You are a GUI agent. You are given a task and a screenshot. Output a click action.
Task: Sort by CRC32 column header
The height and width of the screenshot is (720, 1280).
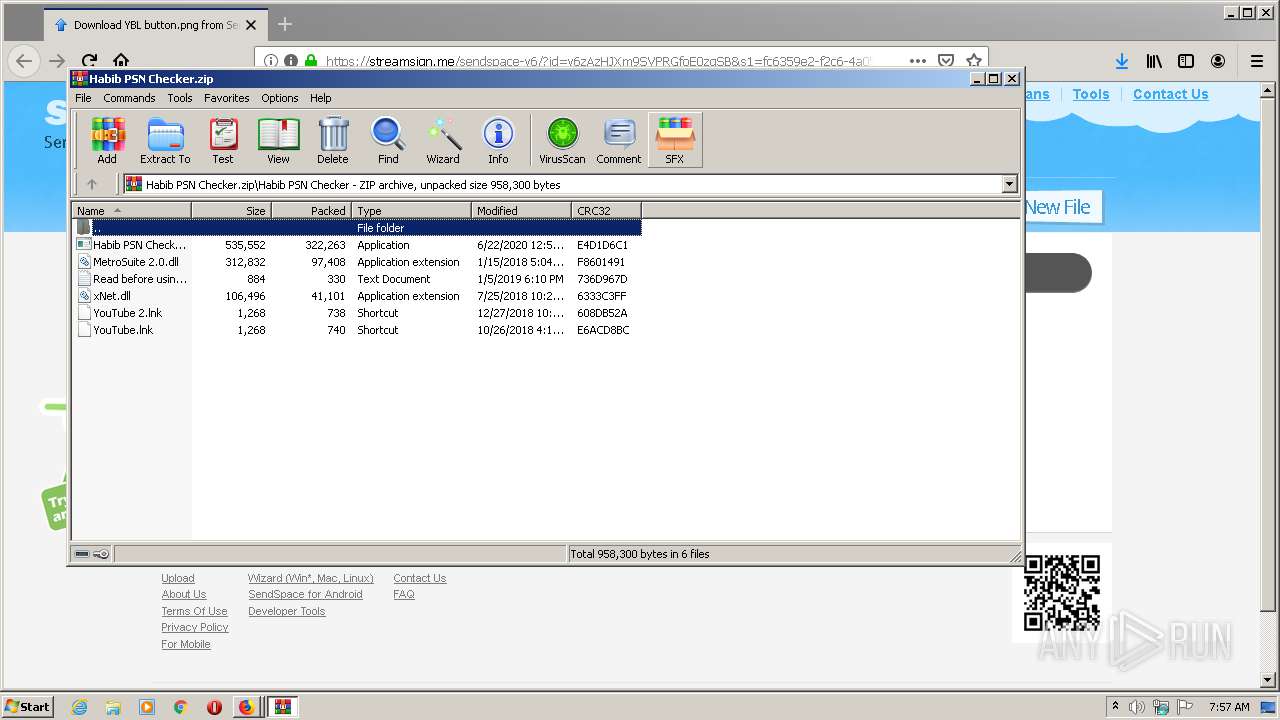(x=606, y=210)
